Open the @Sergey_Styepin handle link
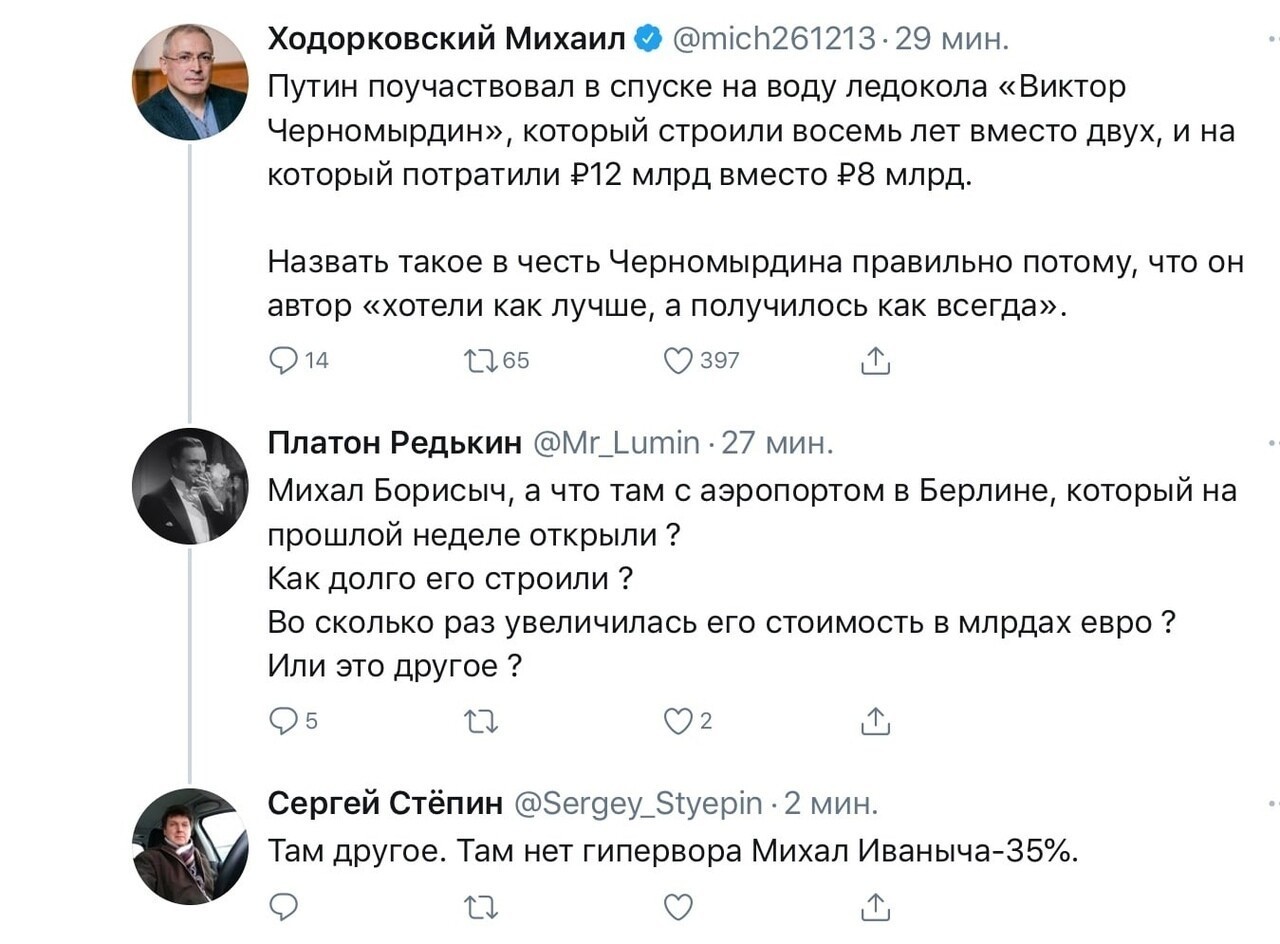Image resolution: width=1280 pixels, height=944 pixels. [x=638, y=803]
